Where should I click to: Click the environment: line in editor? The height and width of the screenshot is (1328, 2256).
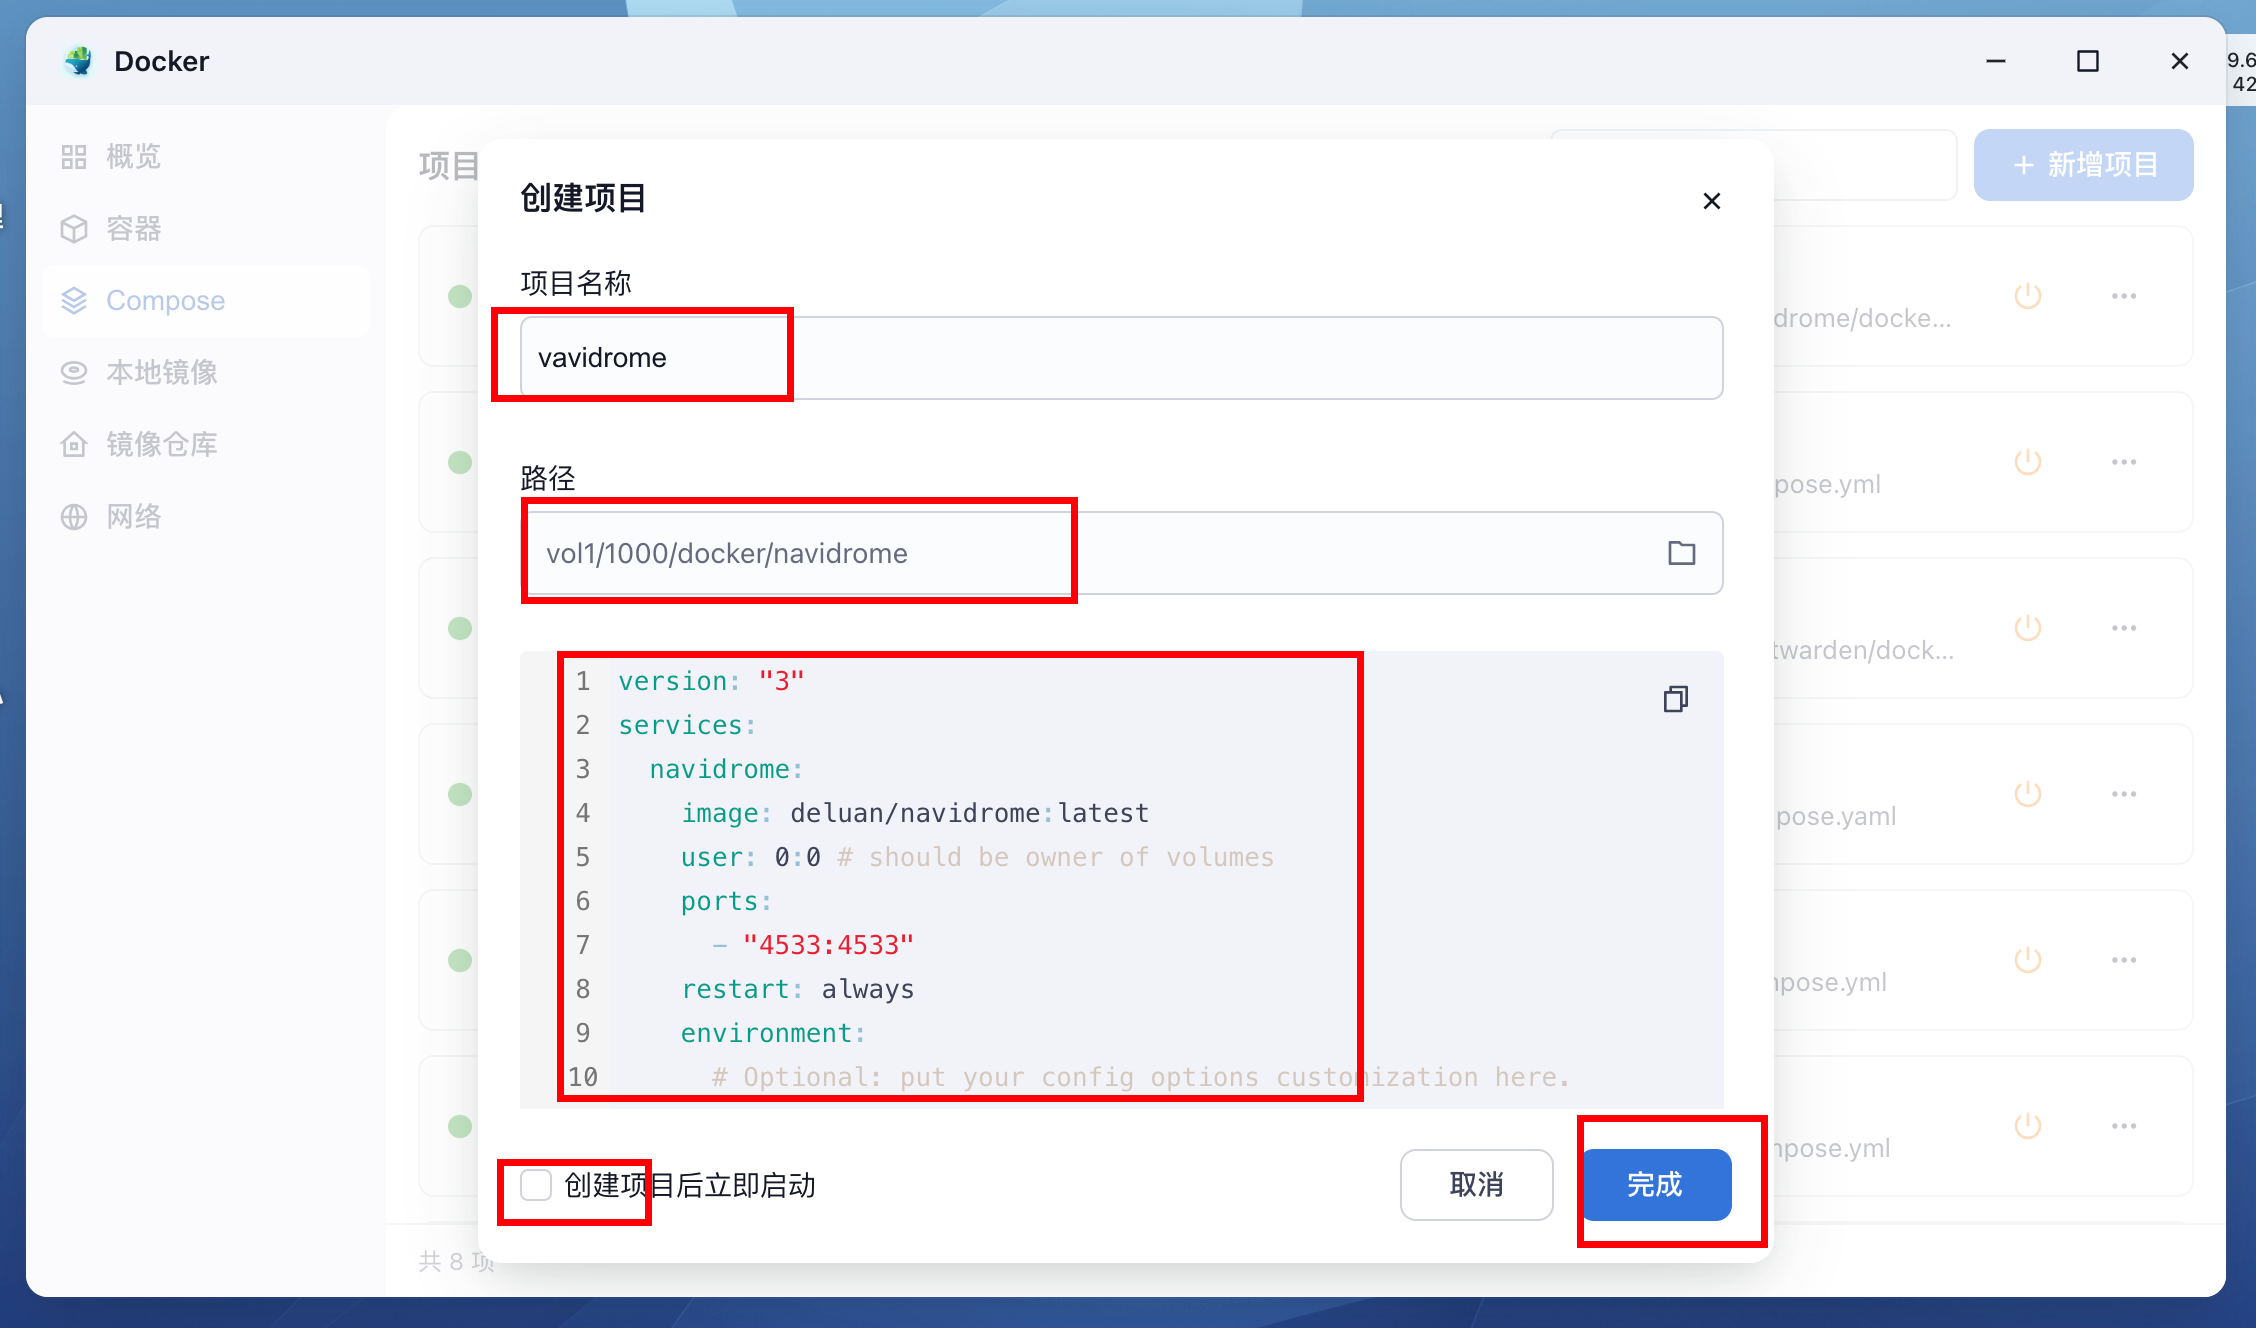(x=773, y=1033)
